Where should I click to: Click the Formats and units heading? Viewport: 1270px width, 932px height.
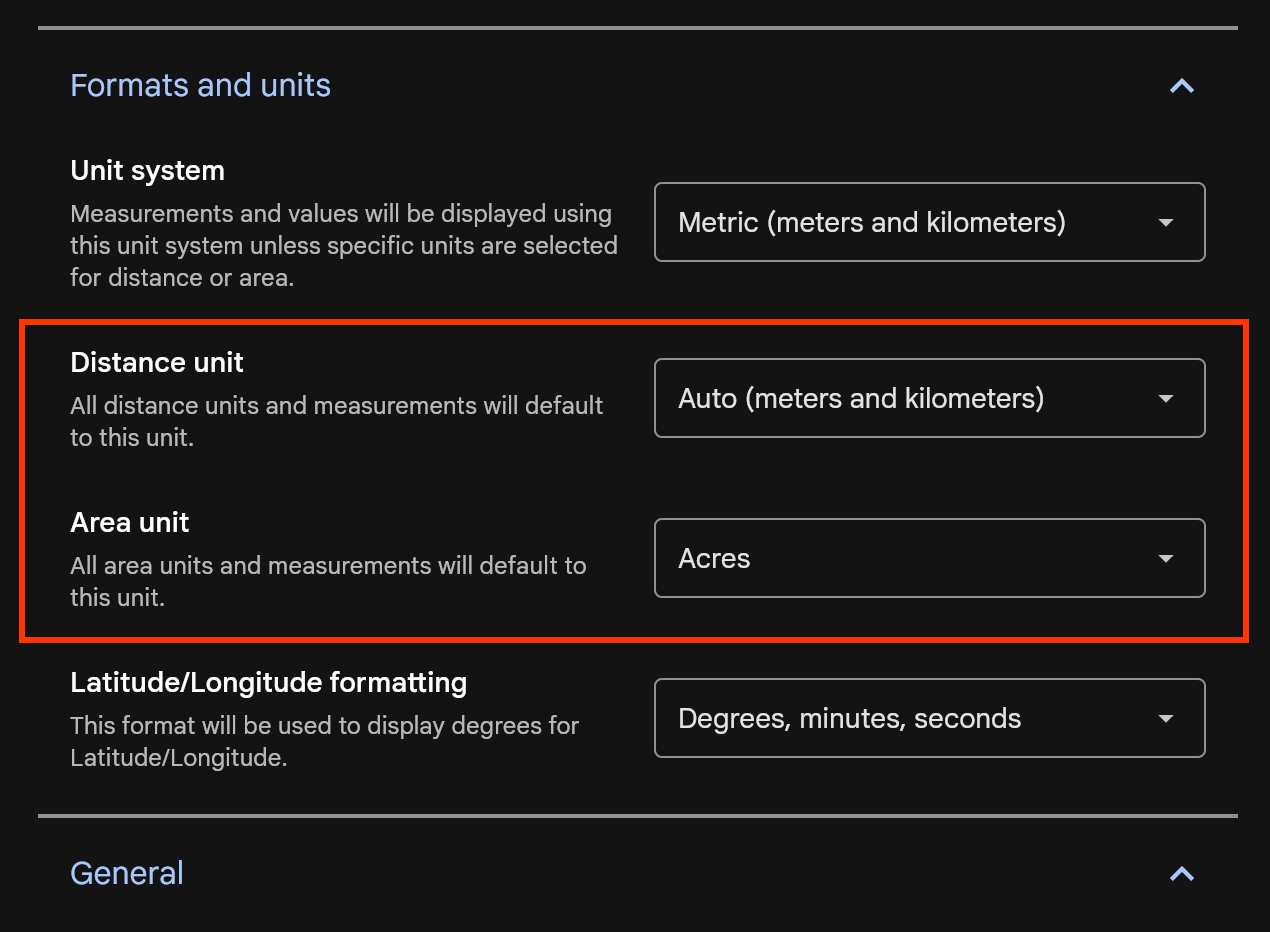[201, 85]
